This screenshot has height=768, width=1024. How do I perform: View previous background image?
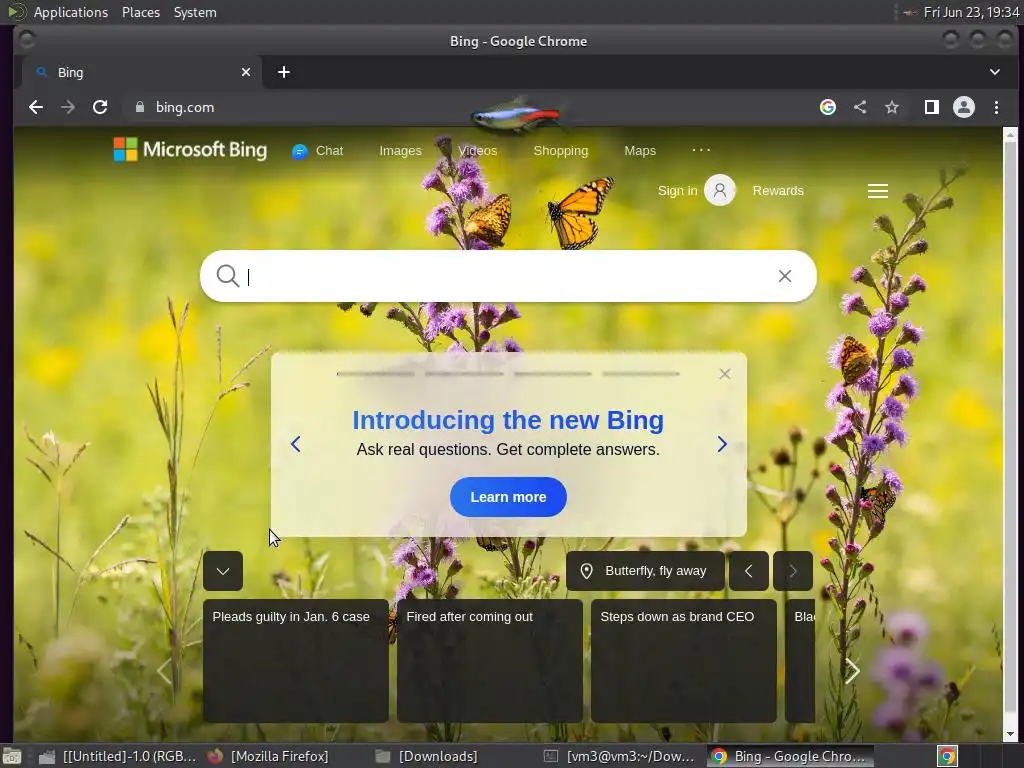click(x=748, y=571)
